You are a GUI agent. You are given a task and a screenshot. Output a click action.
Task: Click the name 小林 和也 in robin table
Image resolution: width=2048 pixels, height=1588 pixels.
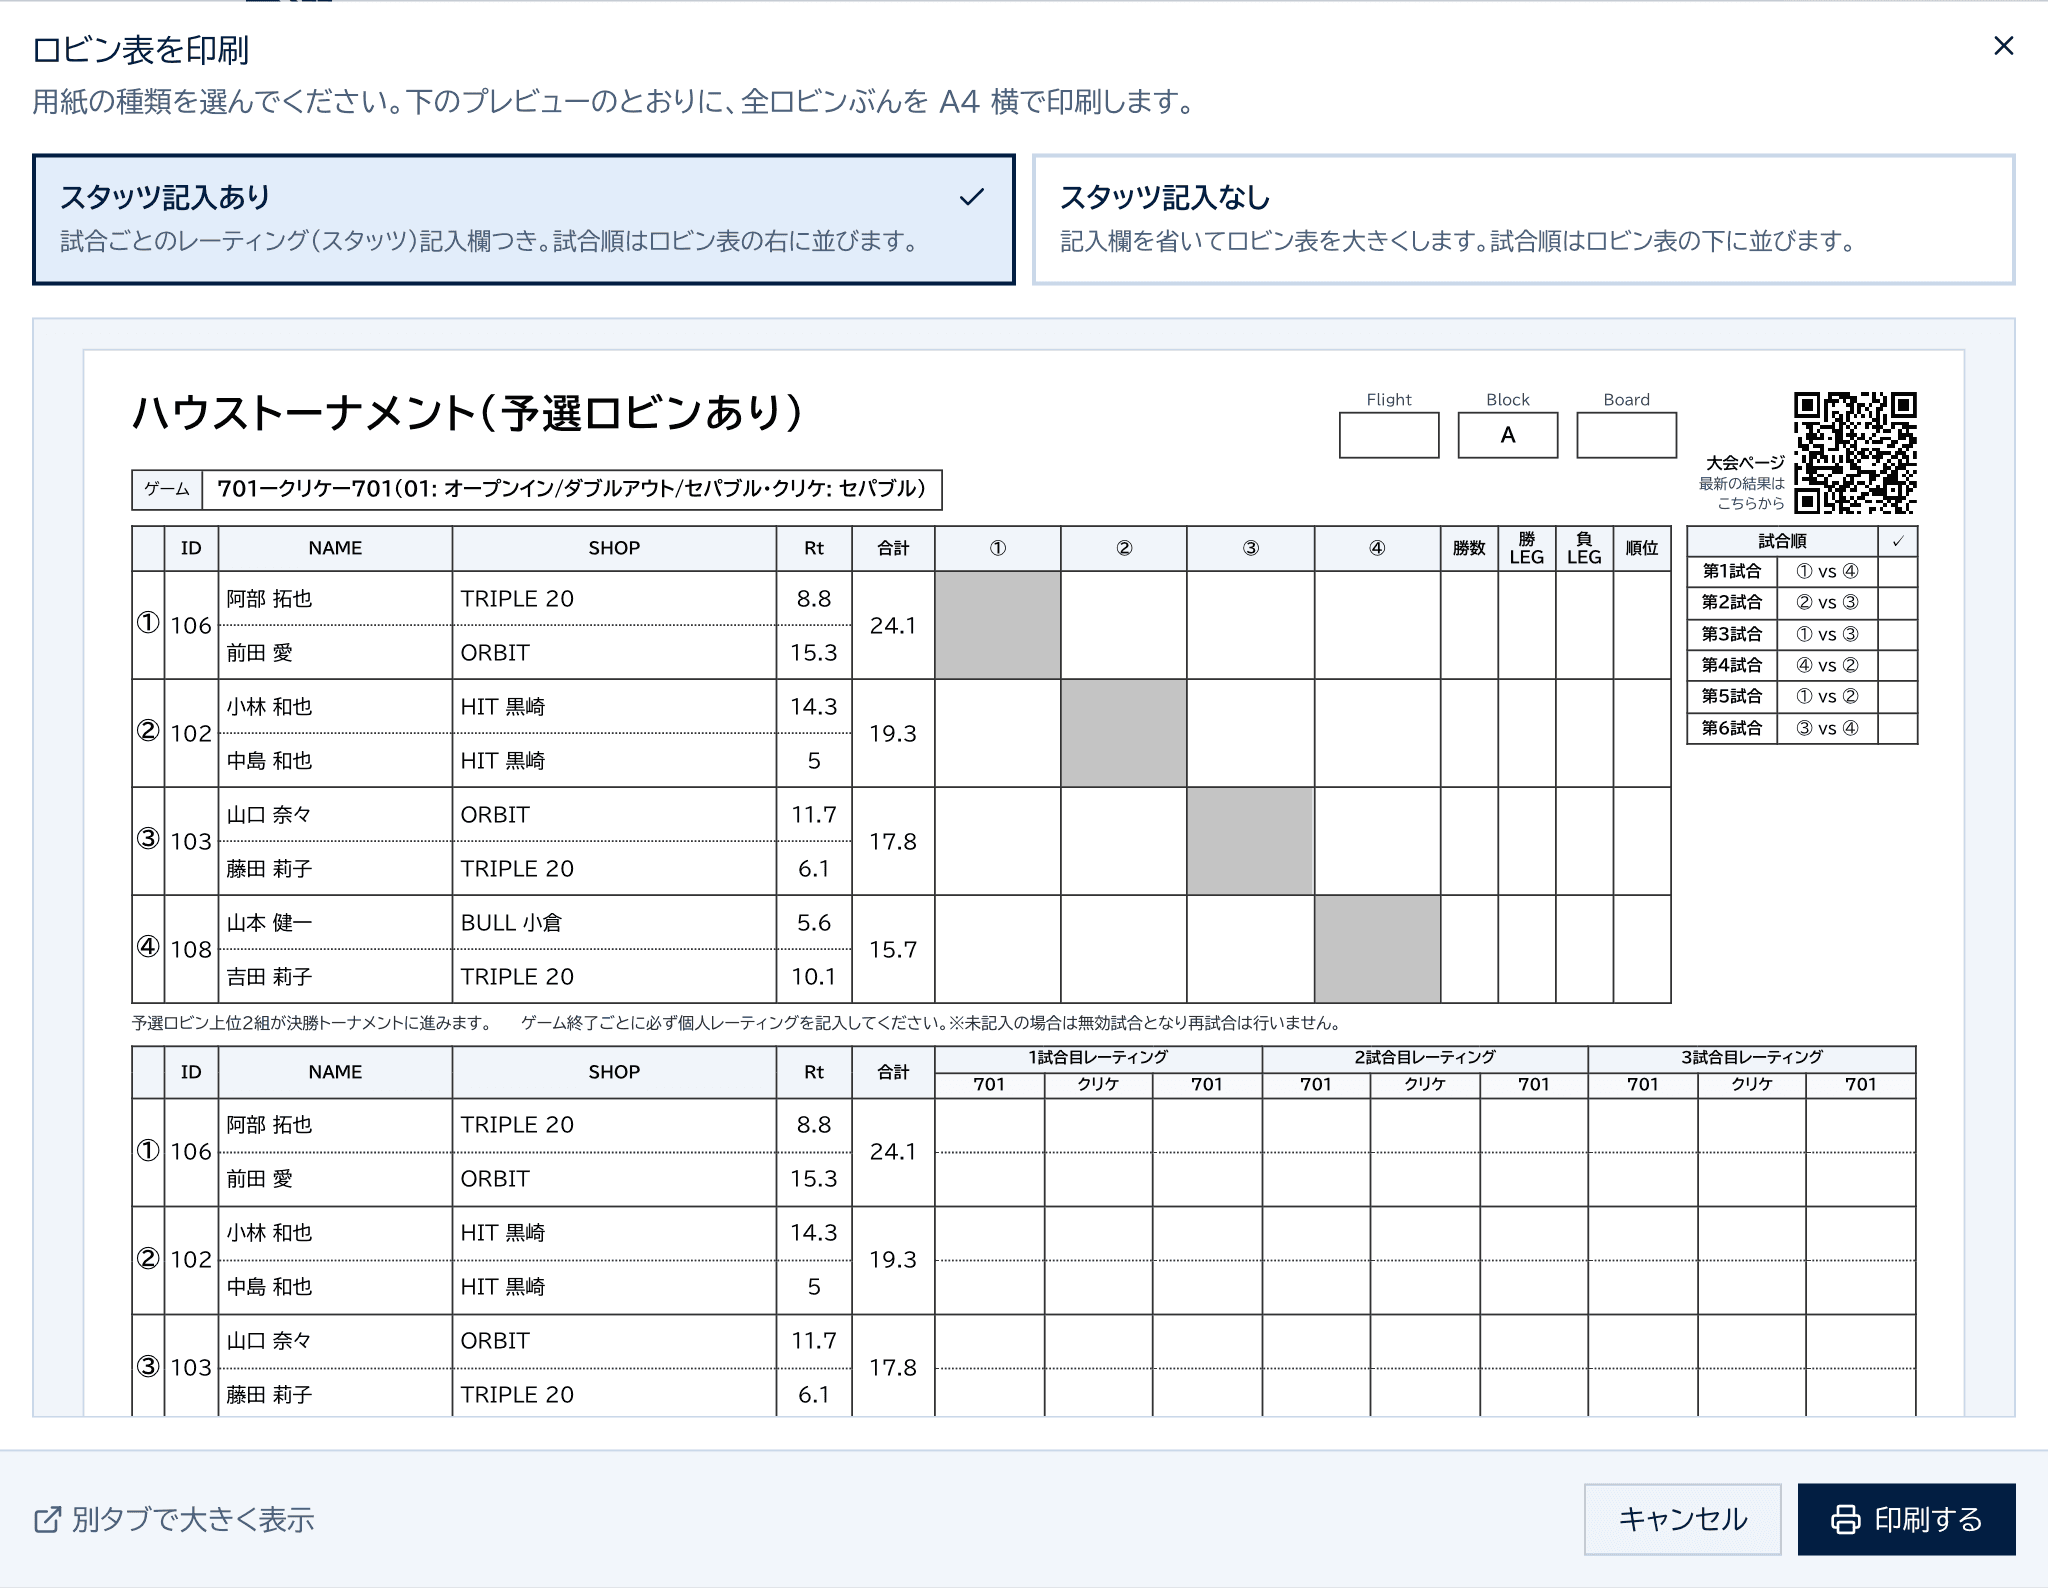click(269, 707)
